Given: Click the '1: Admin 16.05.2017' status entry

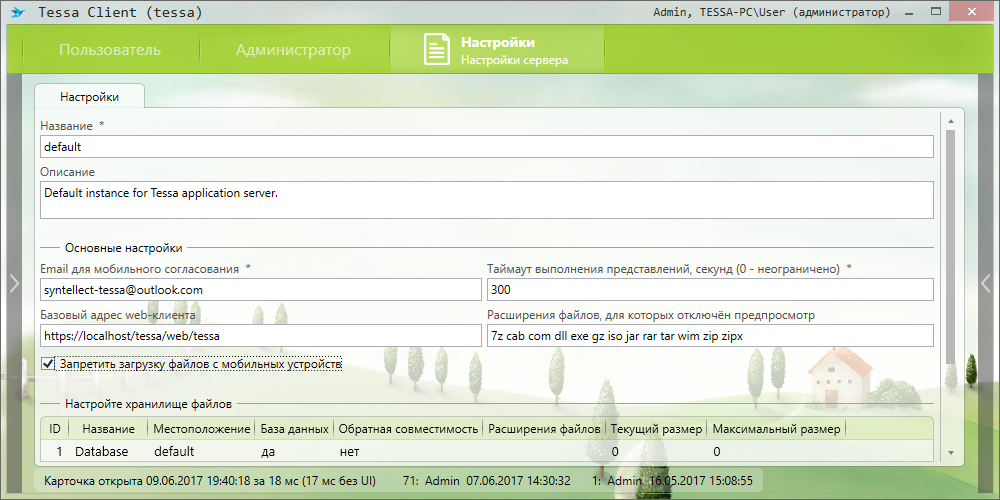Looking at the screenshot, I should (x=672, y=480).
